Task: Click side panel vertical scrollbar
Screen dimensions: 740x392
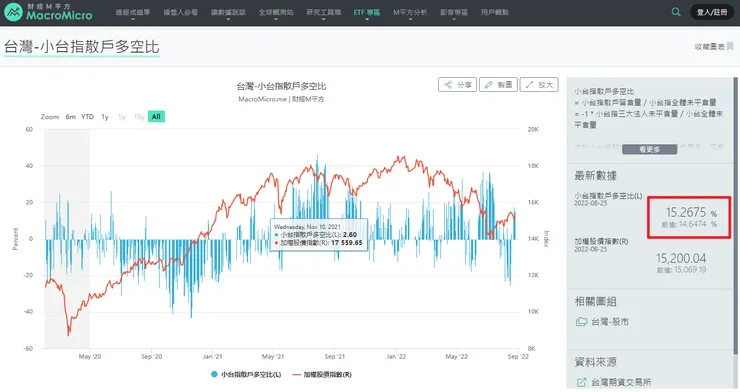Action: pos(735,216)
